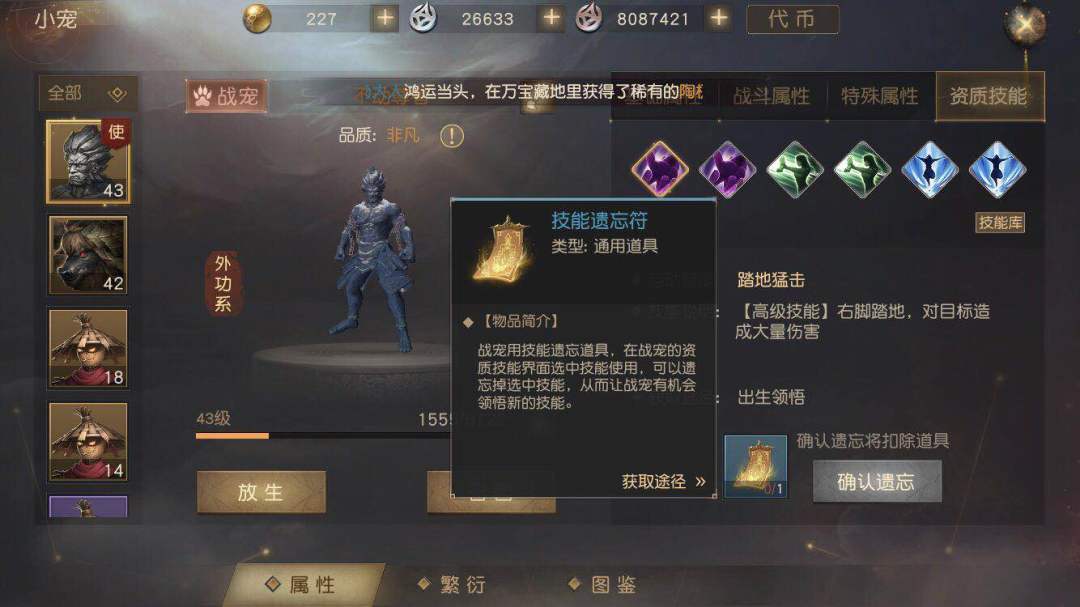The image size is (1080, 607).
Task: Select the last blue skill icon
Action: pos(997,169)
